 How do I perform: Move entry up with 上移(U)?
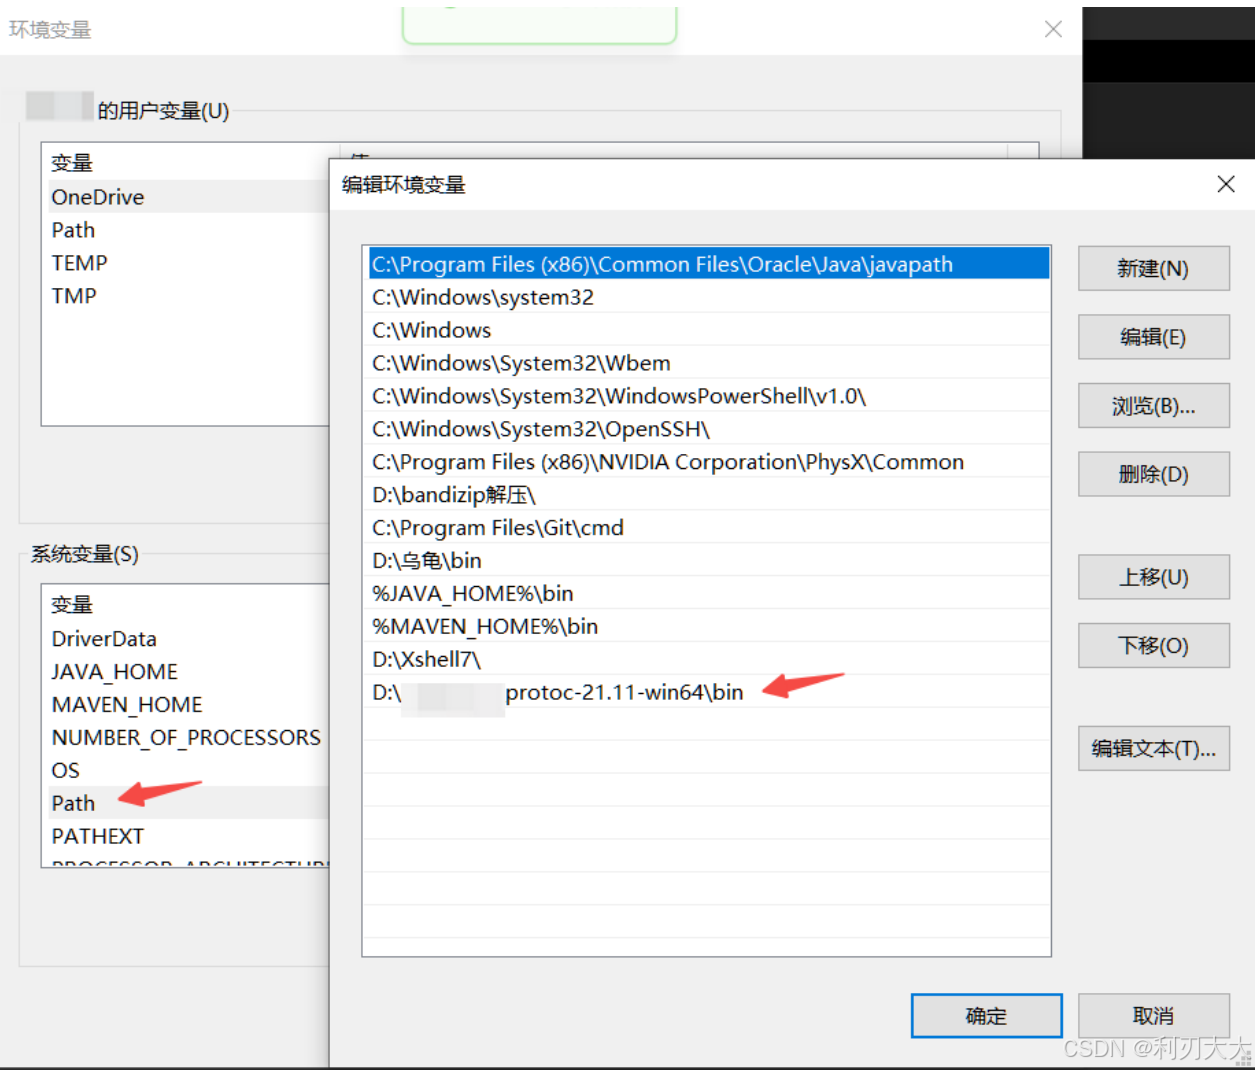pyautogui.click(x=1153, y=577)
